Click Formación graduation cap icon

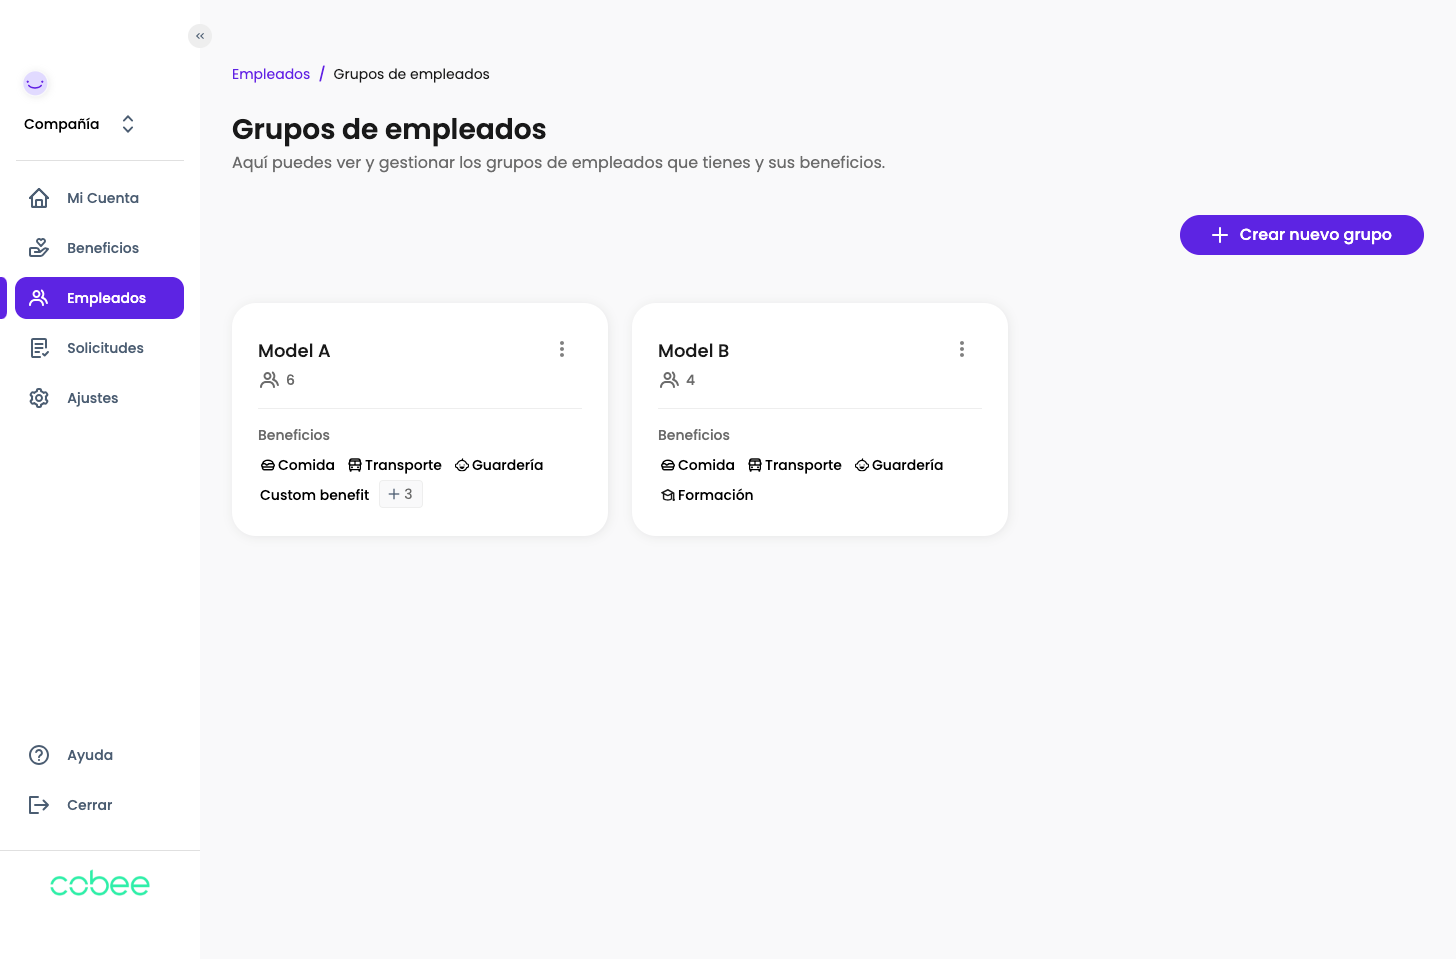[667, 495]
